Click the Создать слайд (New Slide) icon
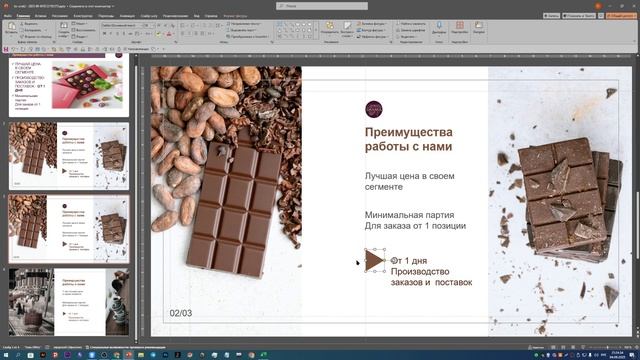The width and height of the screenshot is (640, 360). pos(64,25)
